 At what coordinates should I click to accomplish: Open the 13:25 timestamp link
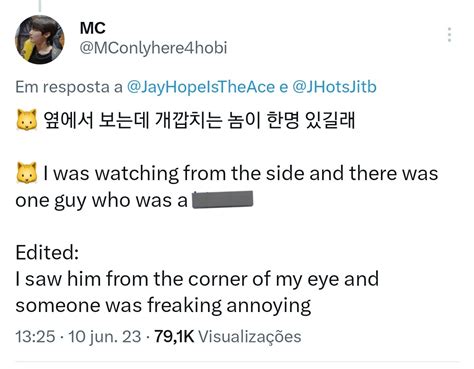click(x=35, y=336)
